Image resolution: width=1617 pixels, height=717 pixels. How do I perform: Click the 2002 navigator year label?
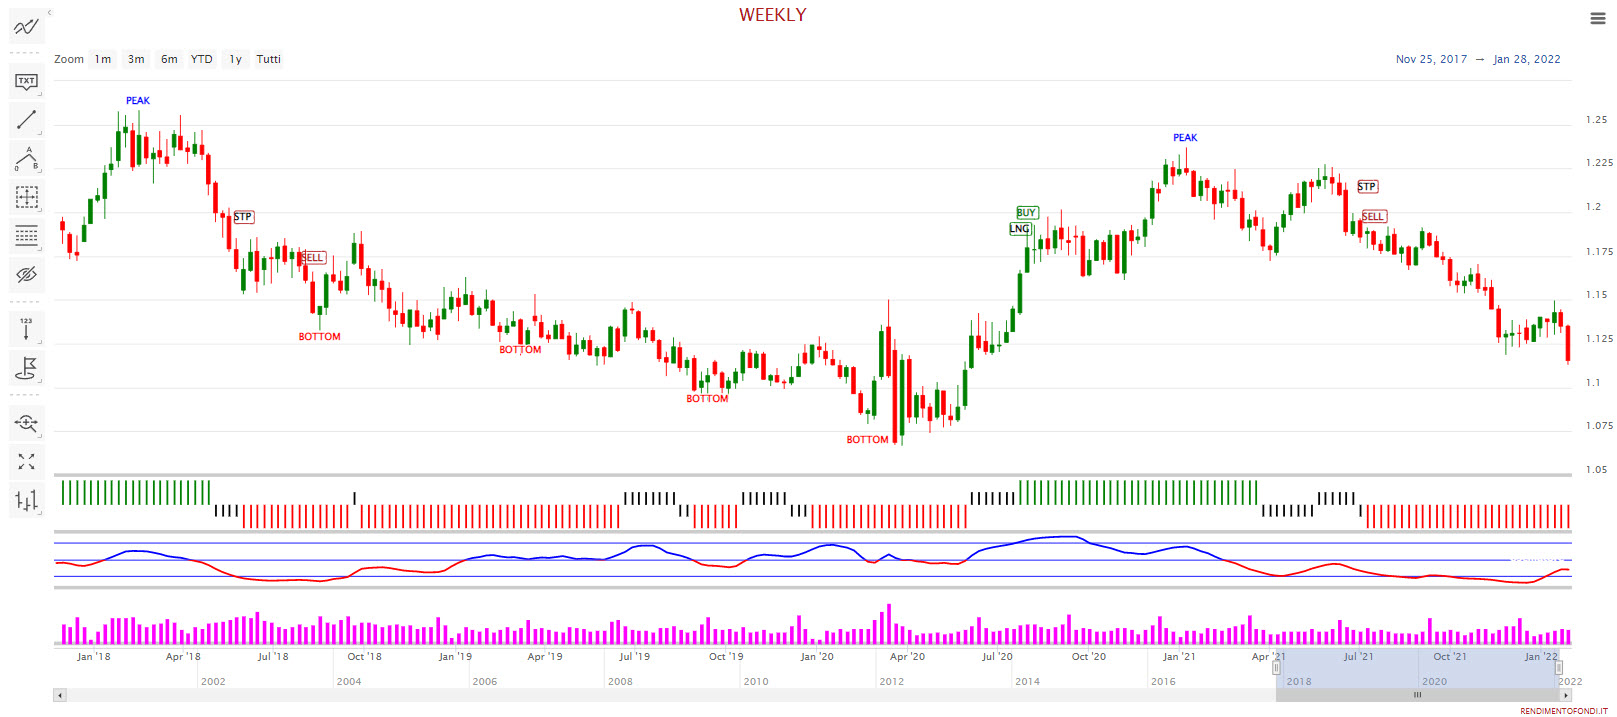coord(213,682)
